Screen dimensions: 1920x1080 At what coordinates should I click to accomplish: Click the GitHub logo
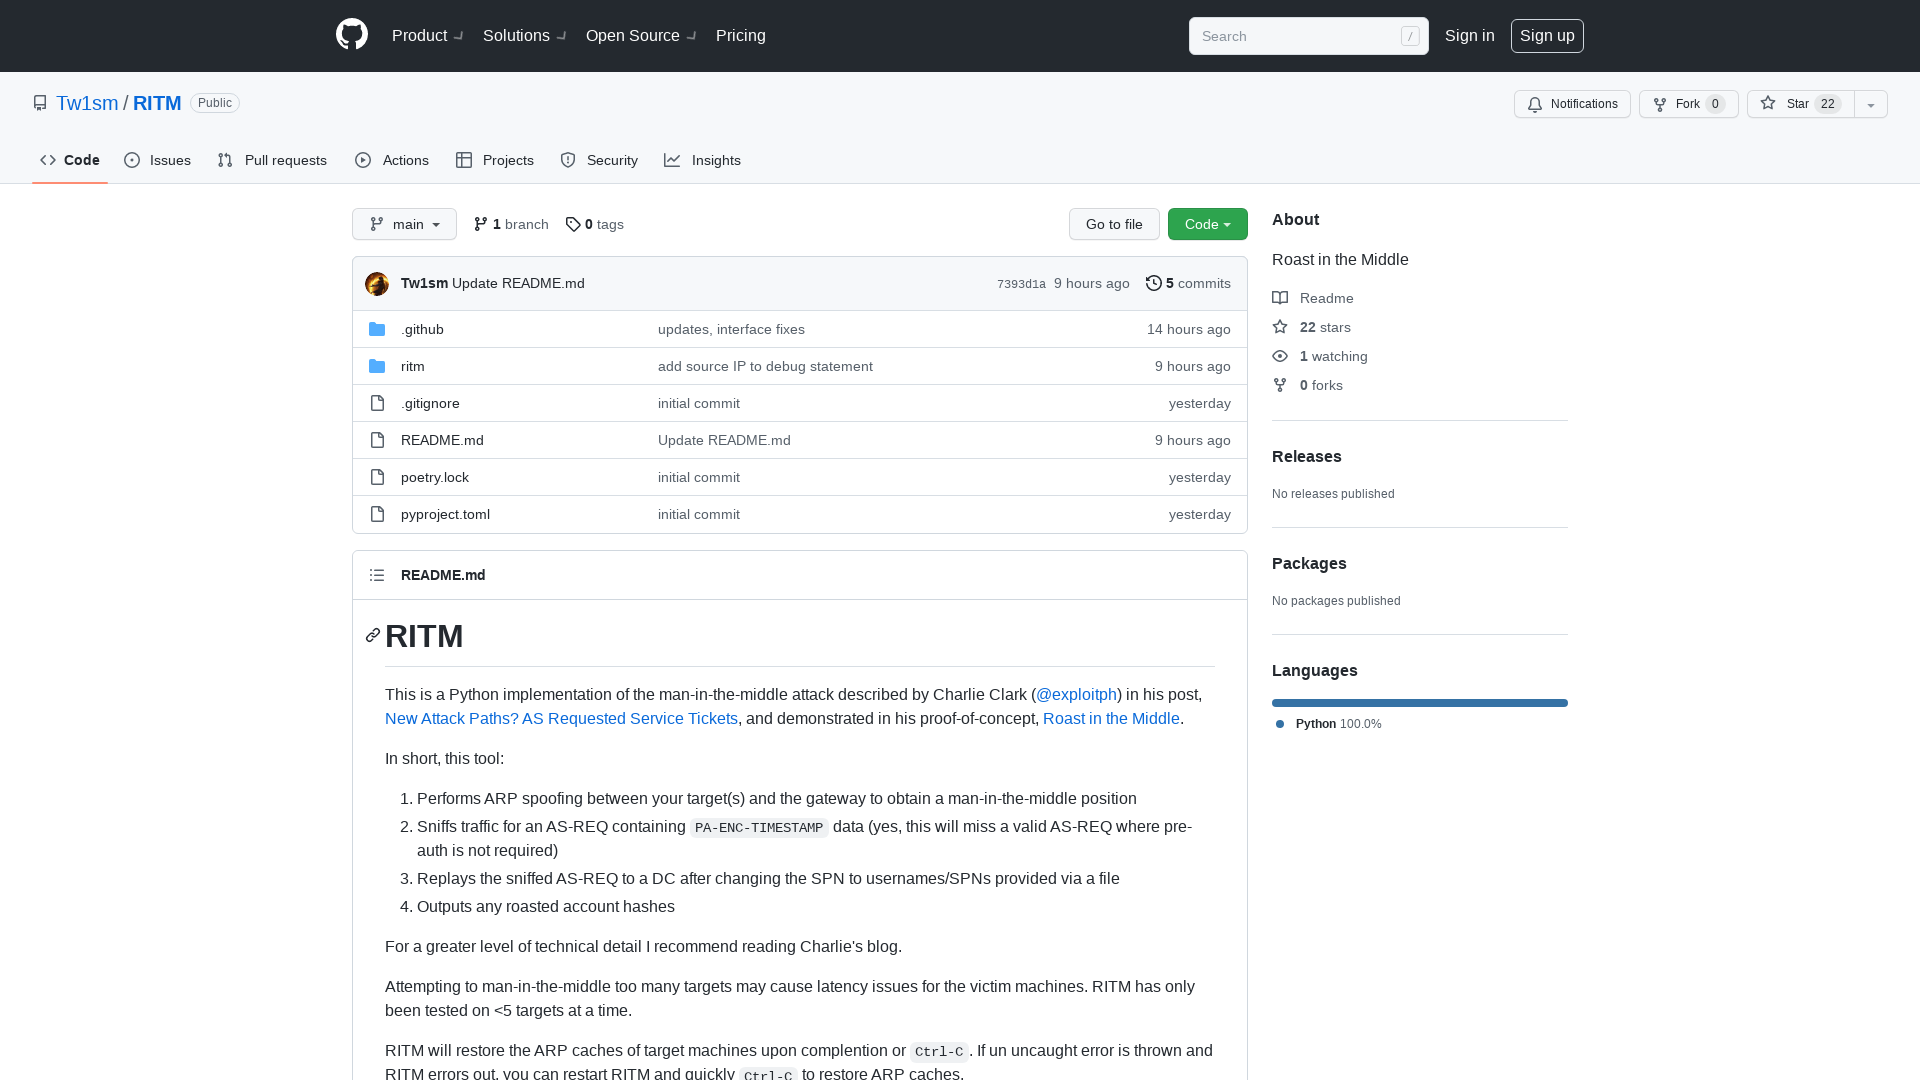click(x=351, y=33)
